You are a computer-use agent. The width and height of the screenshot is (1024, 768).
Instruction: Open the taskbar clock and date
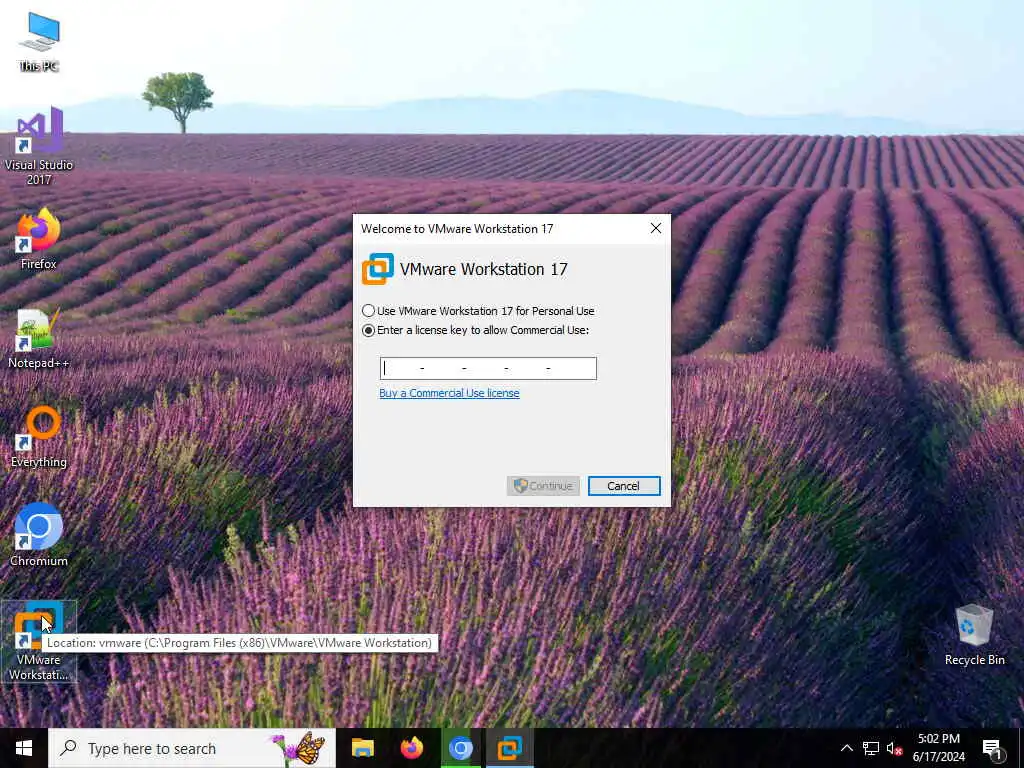938,748
